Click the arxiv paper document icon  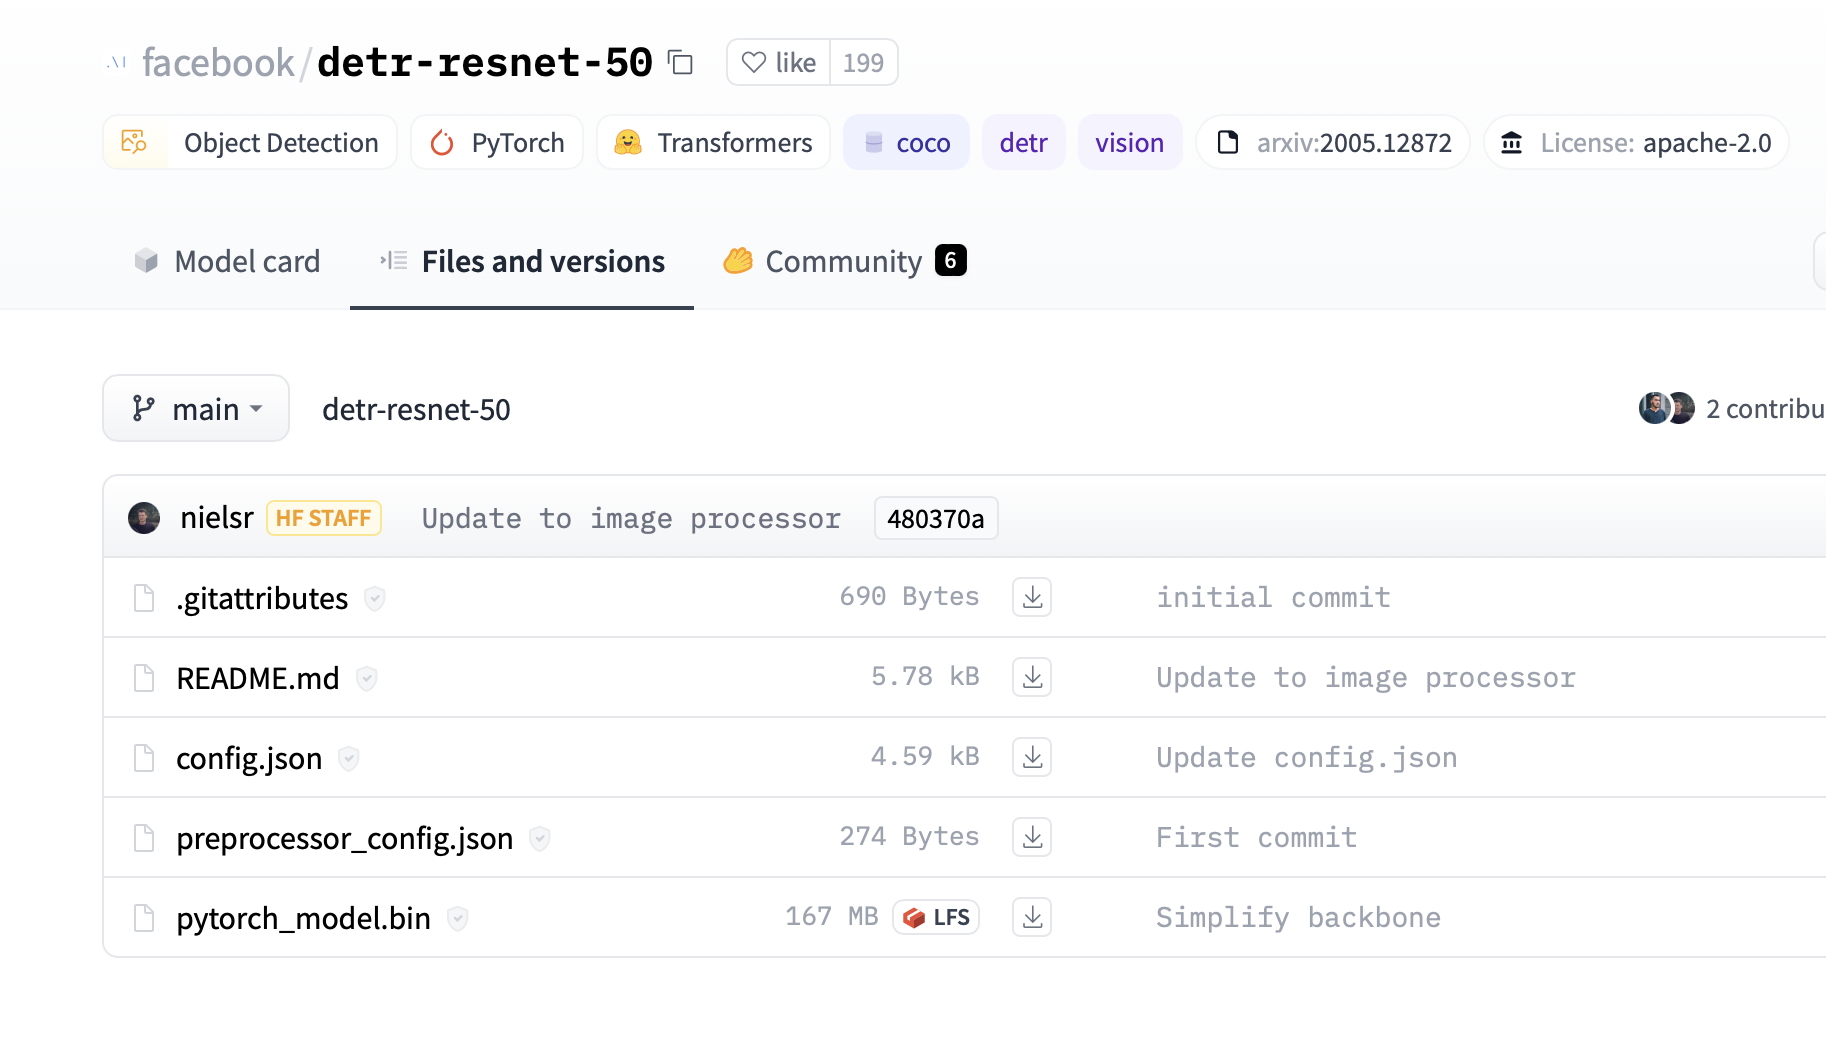[1228, 142]
